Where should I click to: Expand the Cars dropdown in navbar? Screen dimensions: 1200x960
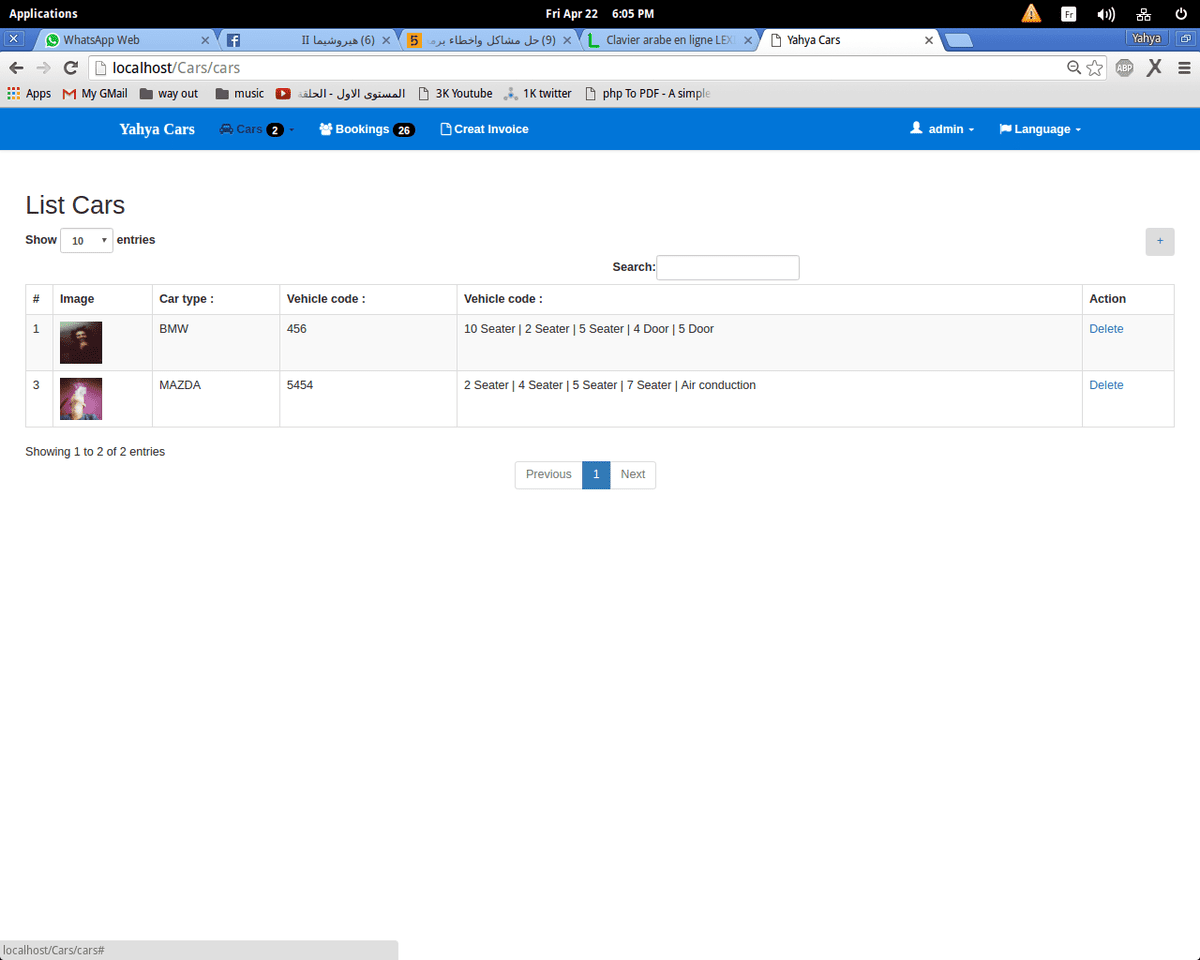pyautogui.click(x=257, y=129)
